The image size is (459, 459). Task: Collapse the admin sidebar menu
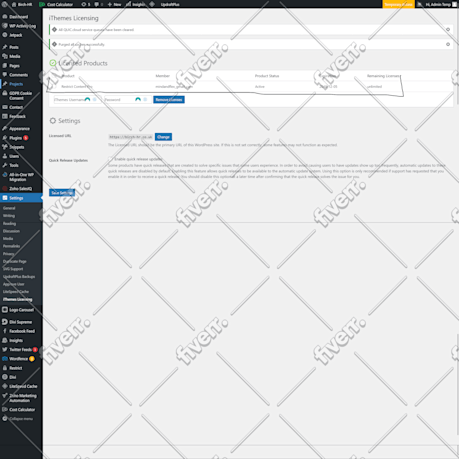coord(18,419)
